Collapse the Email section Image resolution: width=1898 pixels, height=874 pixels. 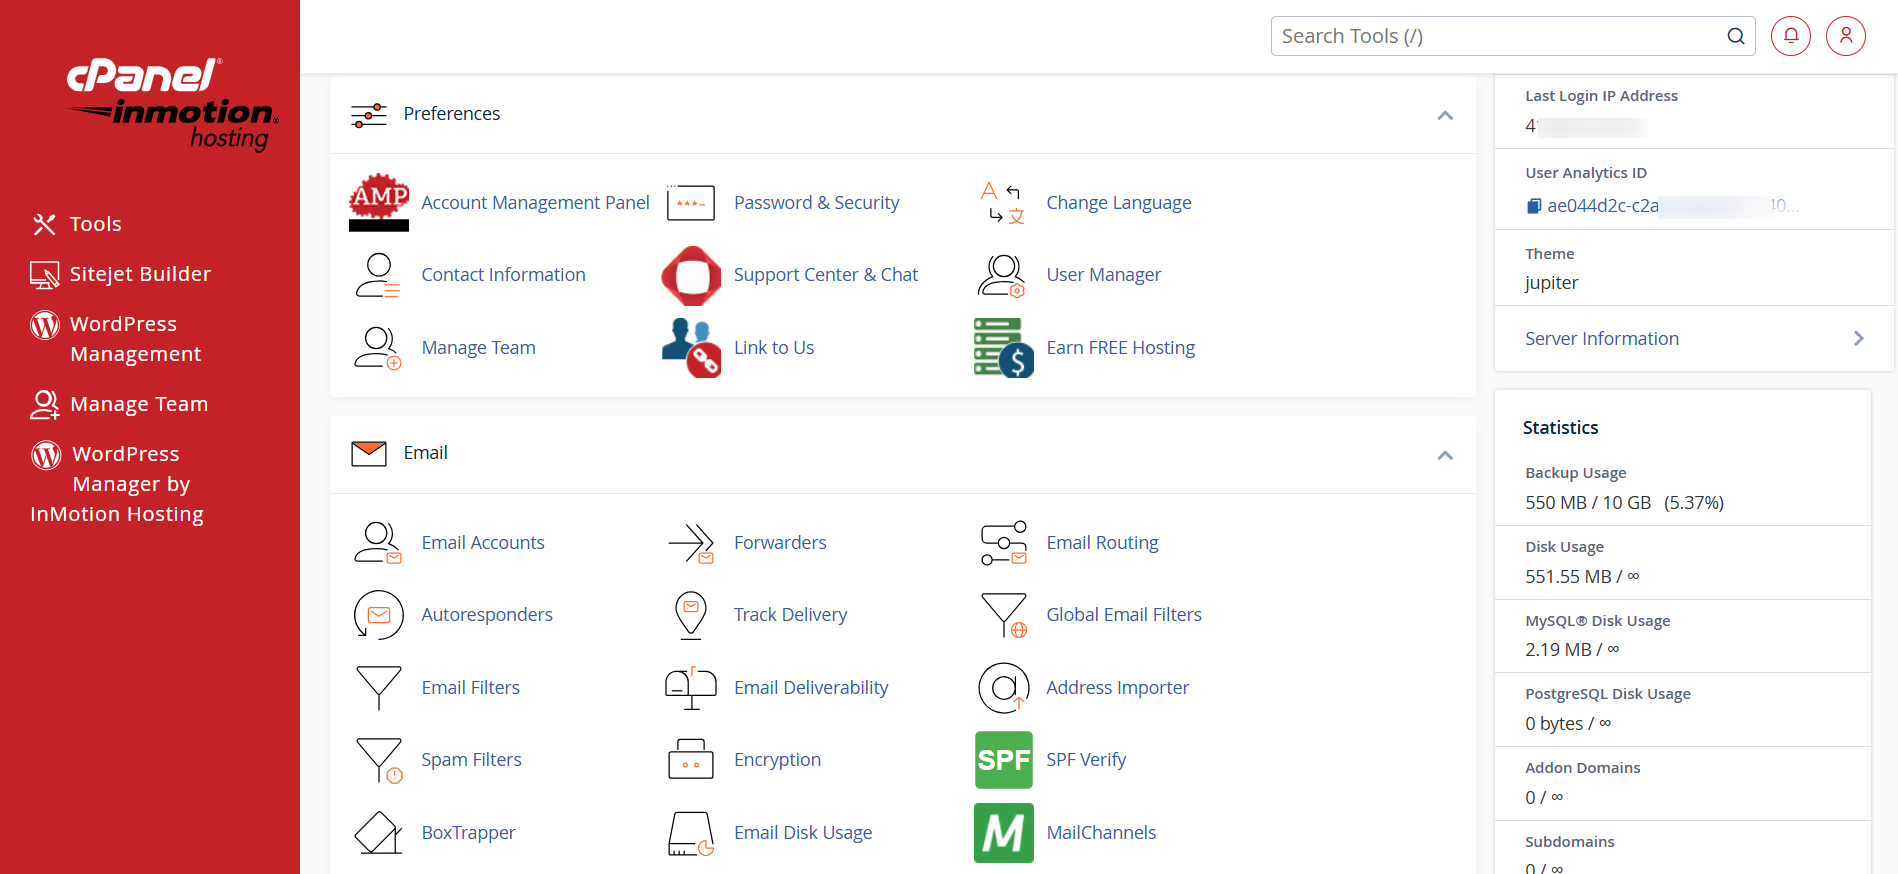pos(1445,456)
